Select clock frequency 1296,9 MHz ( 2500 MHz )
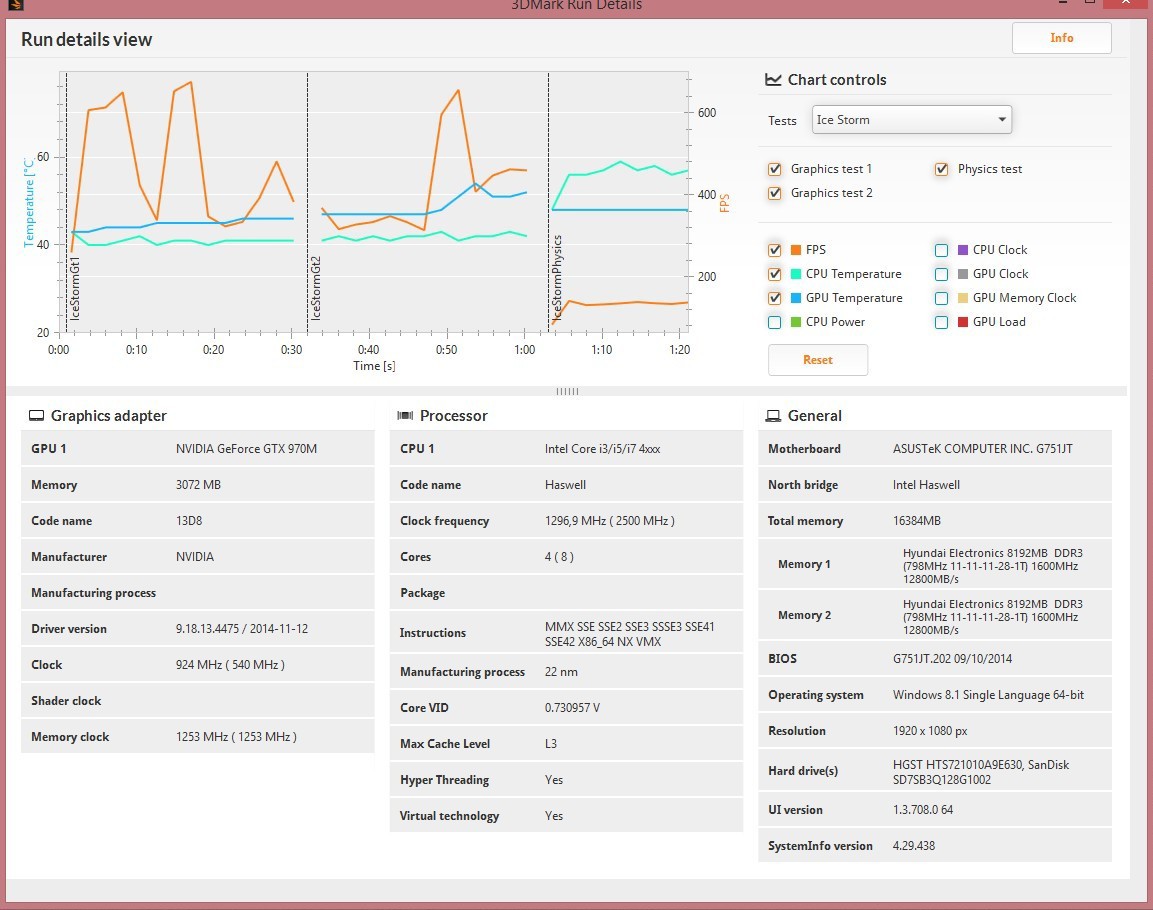This screenshot has width=1153, height=910. [x=610, y=521]
